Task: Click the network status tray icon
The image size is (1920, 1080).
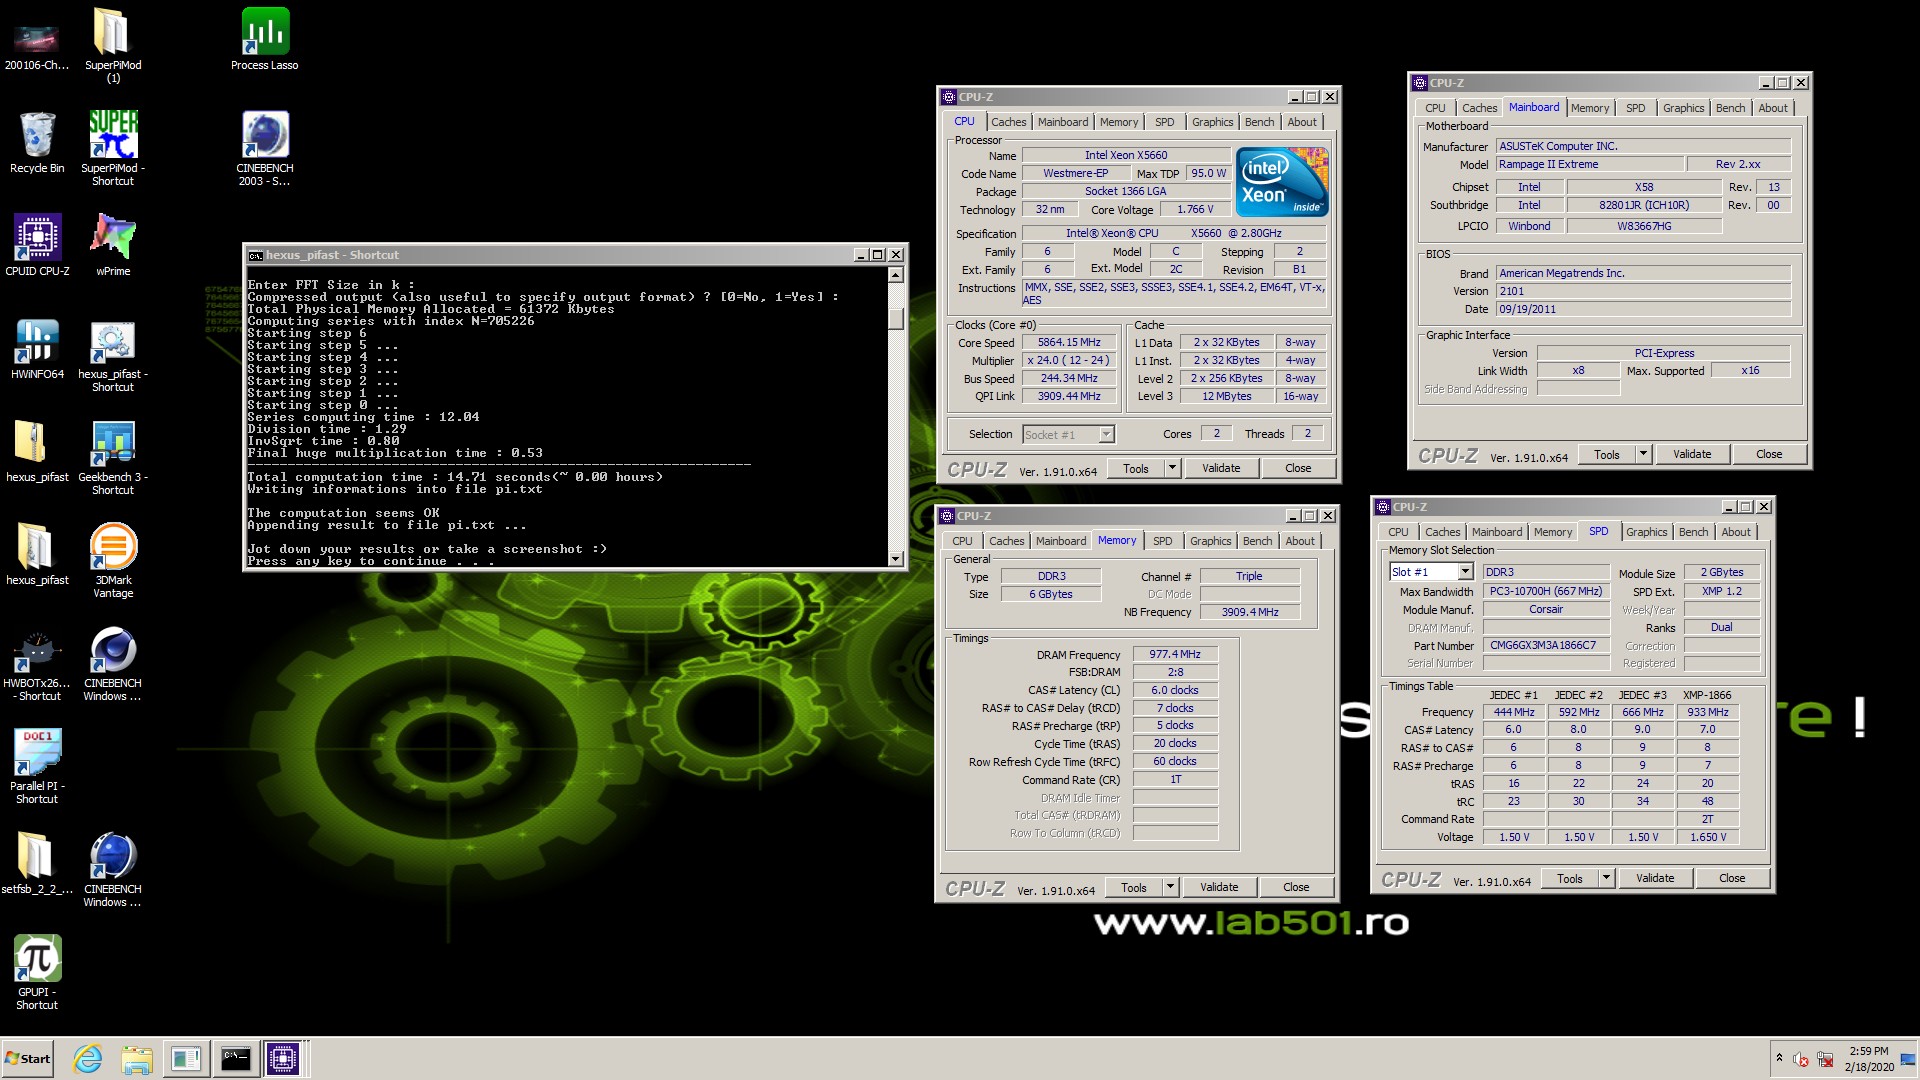Action: point(1825,1059)
